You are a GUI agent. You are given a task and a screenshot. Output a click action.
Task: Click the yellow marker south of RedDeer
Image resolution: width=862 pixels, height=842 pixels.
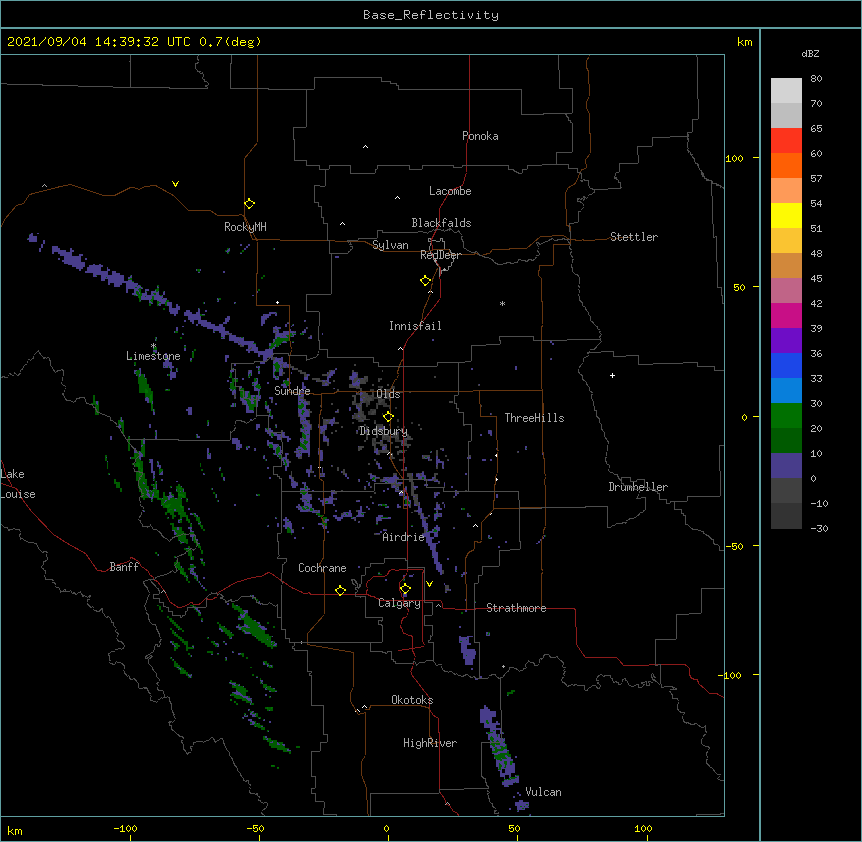pos(425,281)
